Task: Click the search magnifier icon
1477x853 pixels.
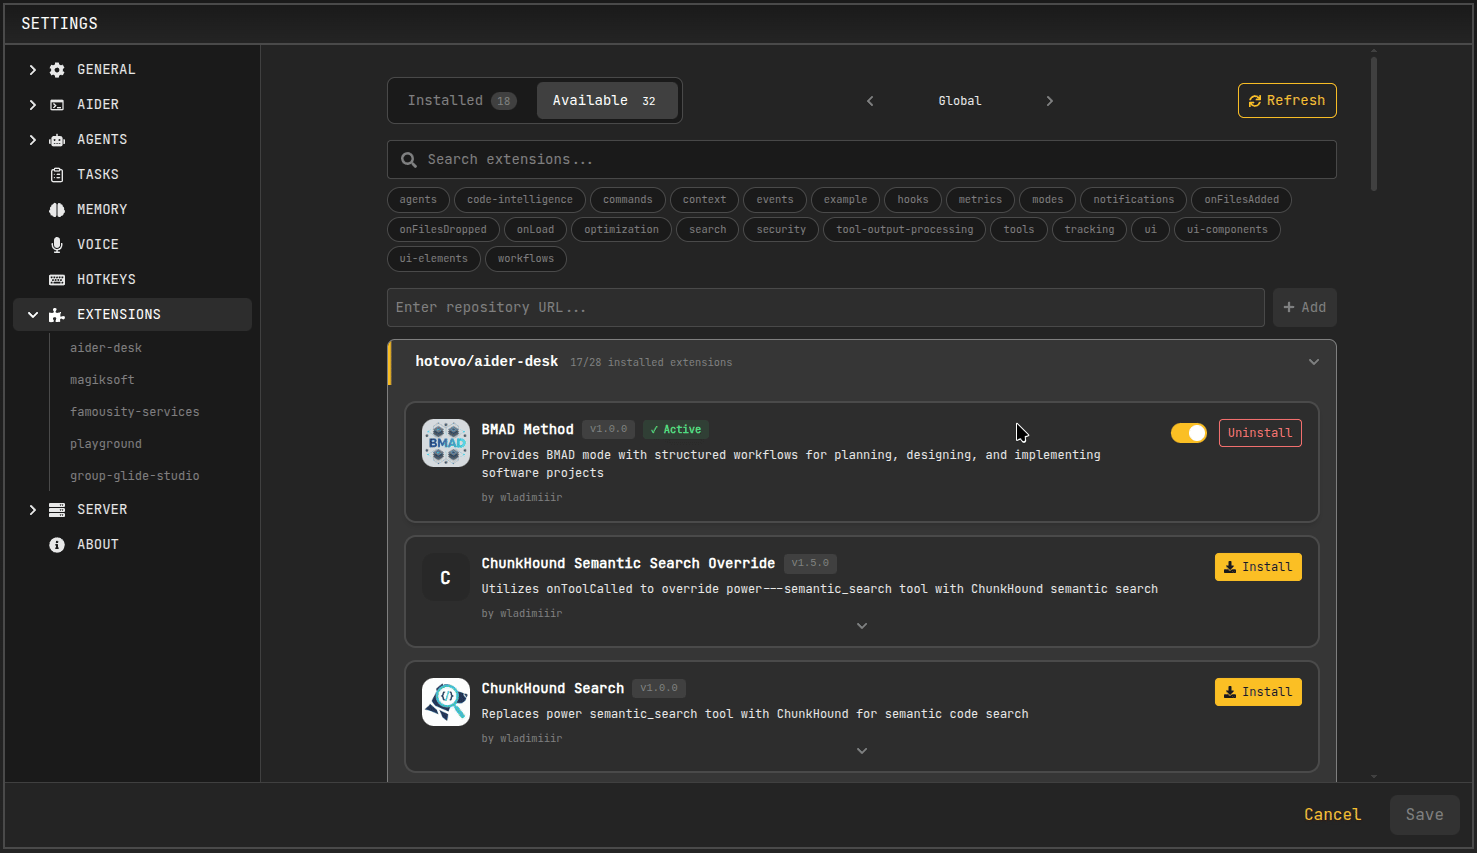Action: [409, 160]
